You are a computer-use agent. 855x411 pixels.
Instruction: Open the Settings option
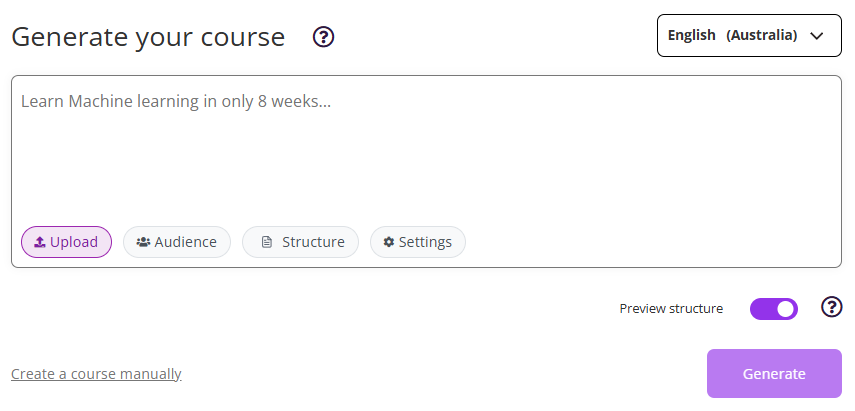[418, 242]
